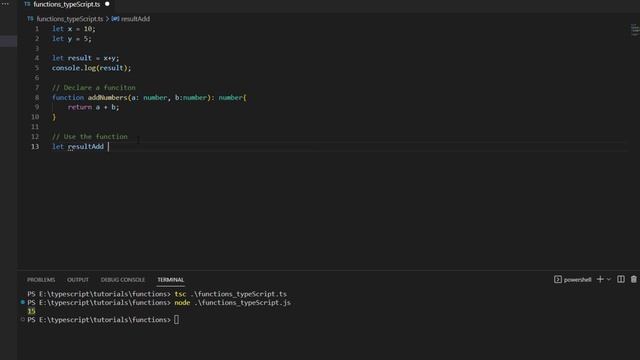The image size is (640, 360).
Task: Switch to the Output panel tab
Action: pyautogui.click(x=78, y=280)
